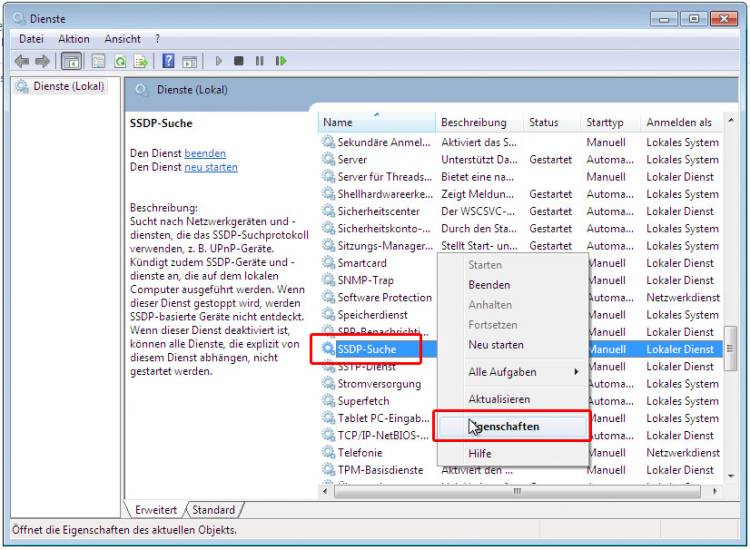Click the Export list toolbar icon

coord(141,61)
